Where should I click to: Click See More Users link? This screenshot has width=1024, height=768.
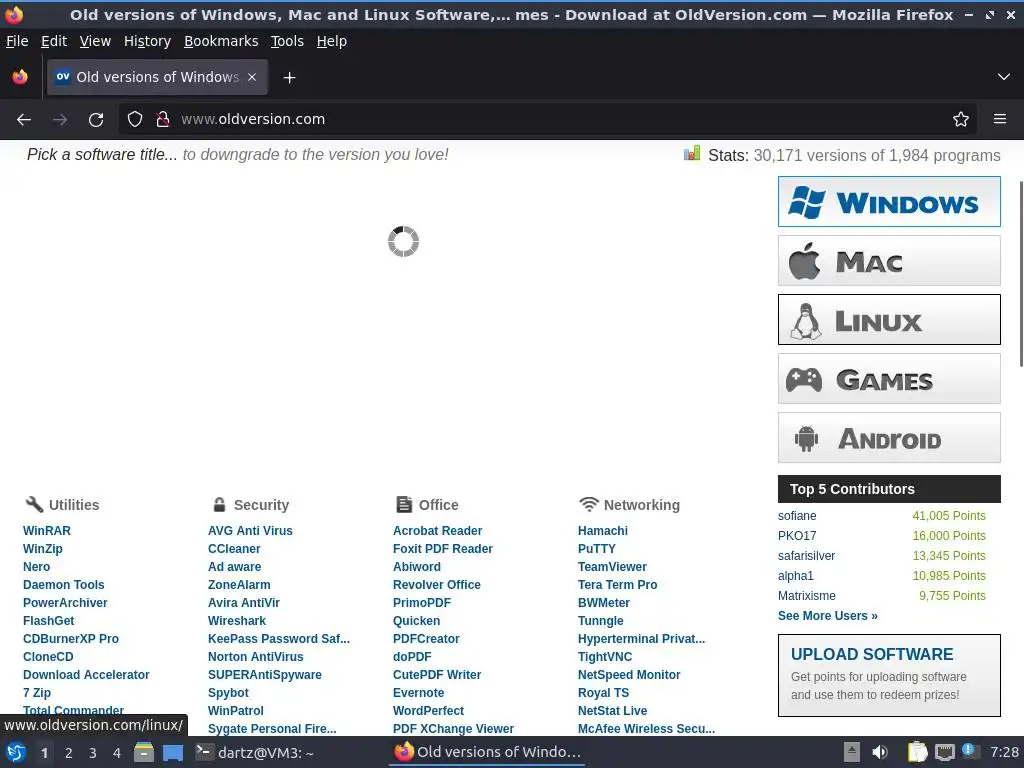pos(827,616)
